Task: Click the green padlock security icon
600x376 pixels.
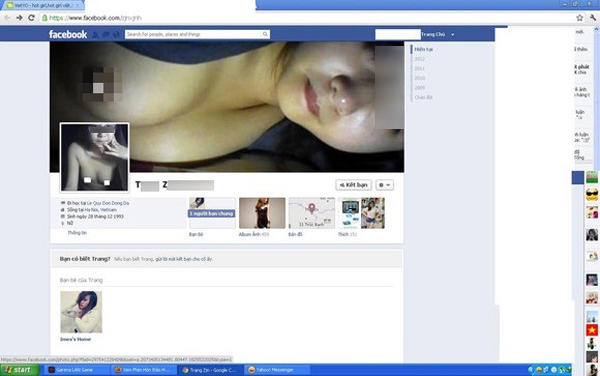Action: click(x=45, y=18)
